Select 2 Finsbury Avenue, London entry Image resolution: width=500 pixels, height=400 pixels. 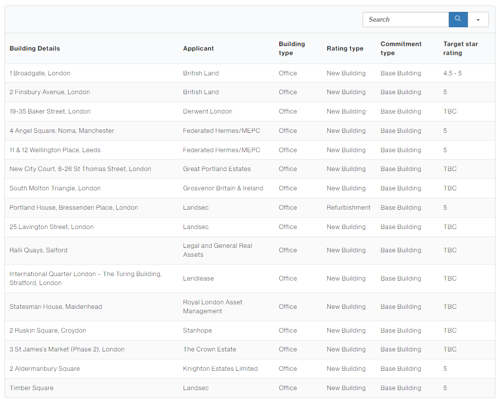[250, 92]
